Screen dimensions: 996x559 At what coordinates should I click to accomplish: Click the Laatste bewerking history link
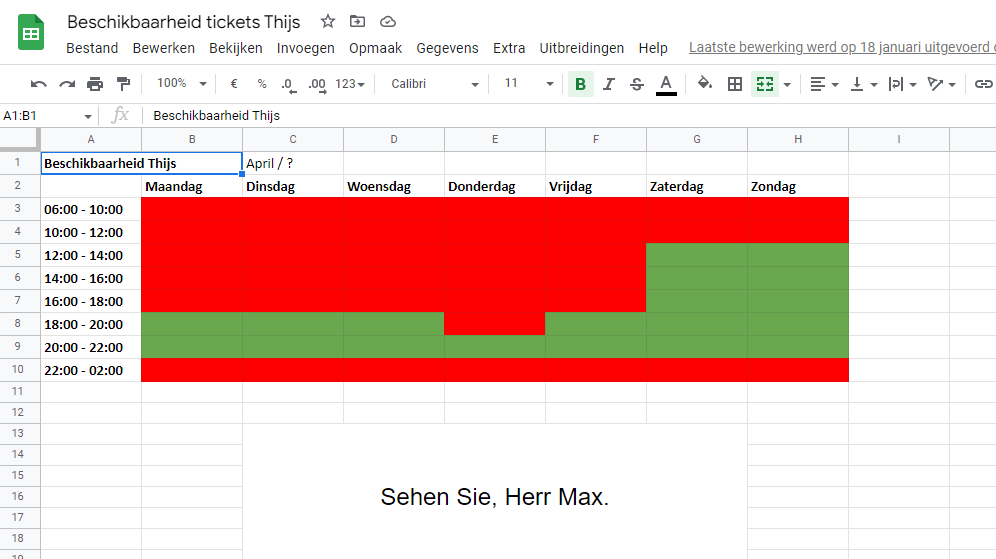841,48
